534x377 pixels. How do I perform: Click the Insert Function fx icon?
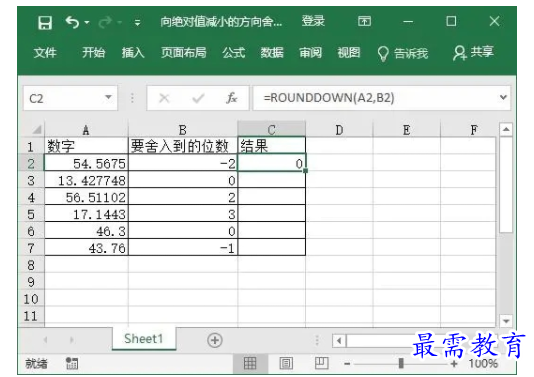pyautogui.click(x=232, y=98)
